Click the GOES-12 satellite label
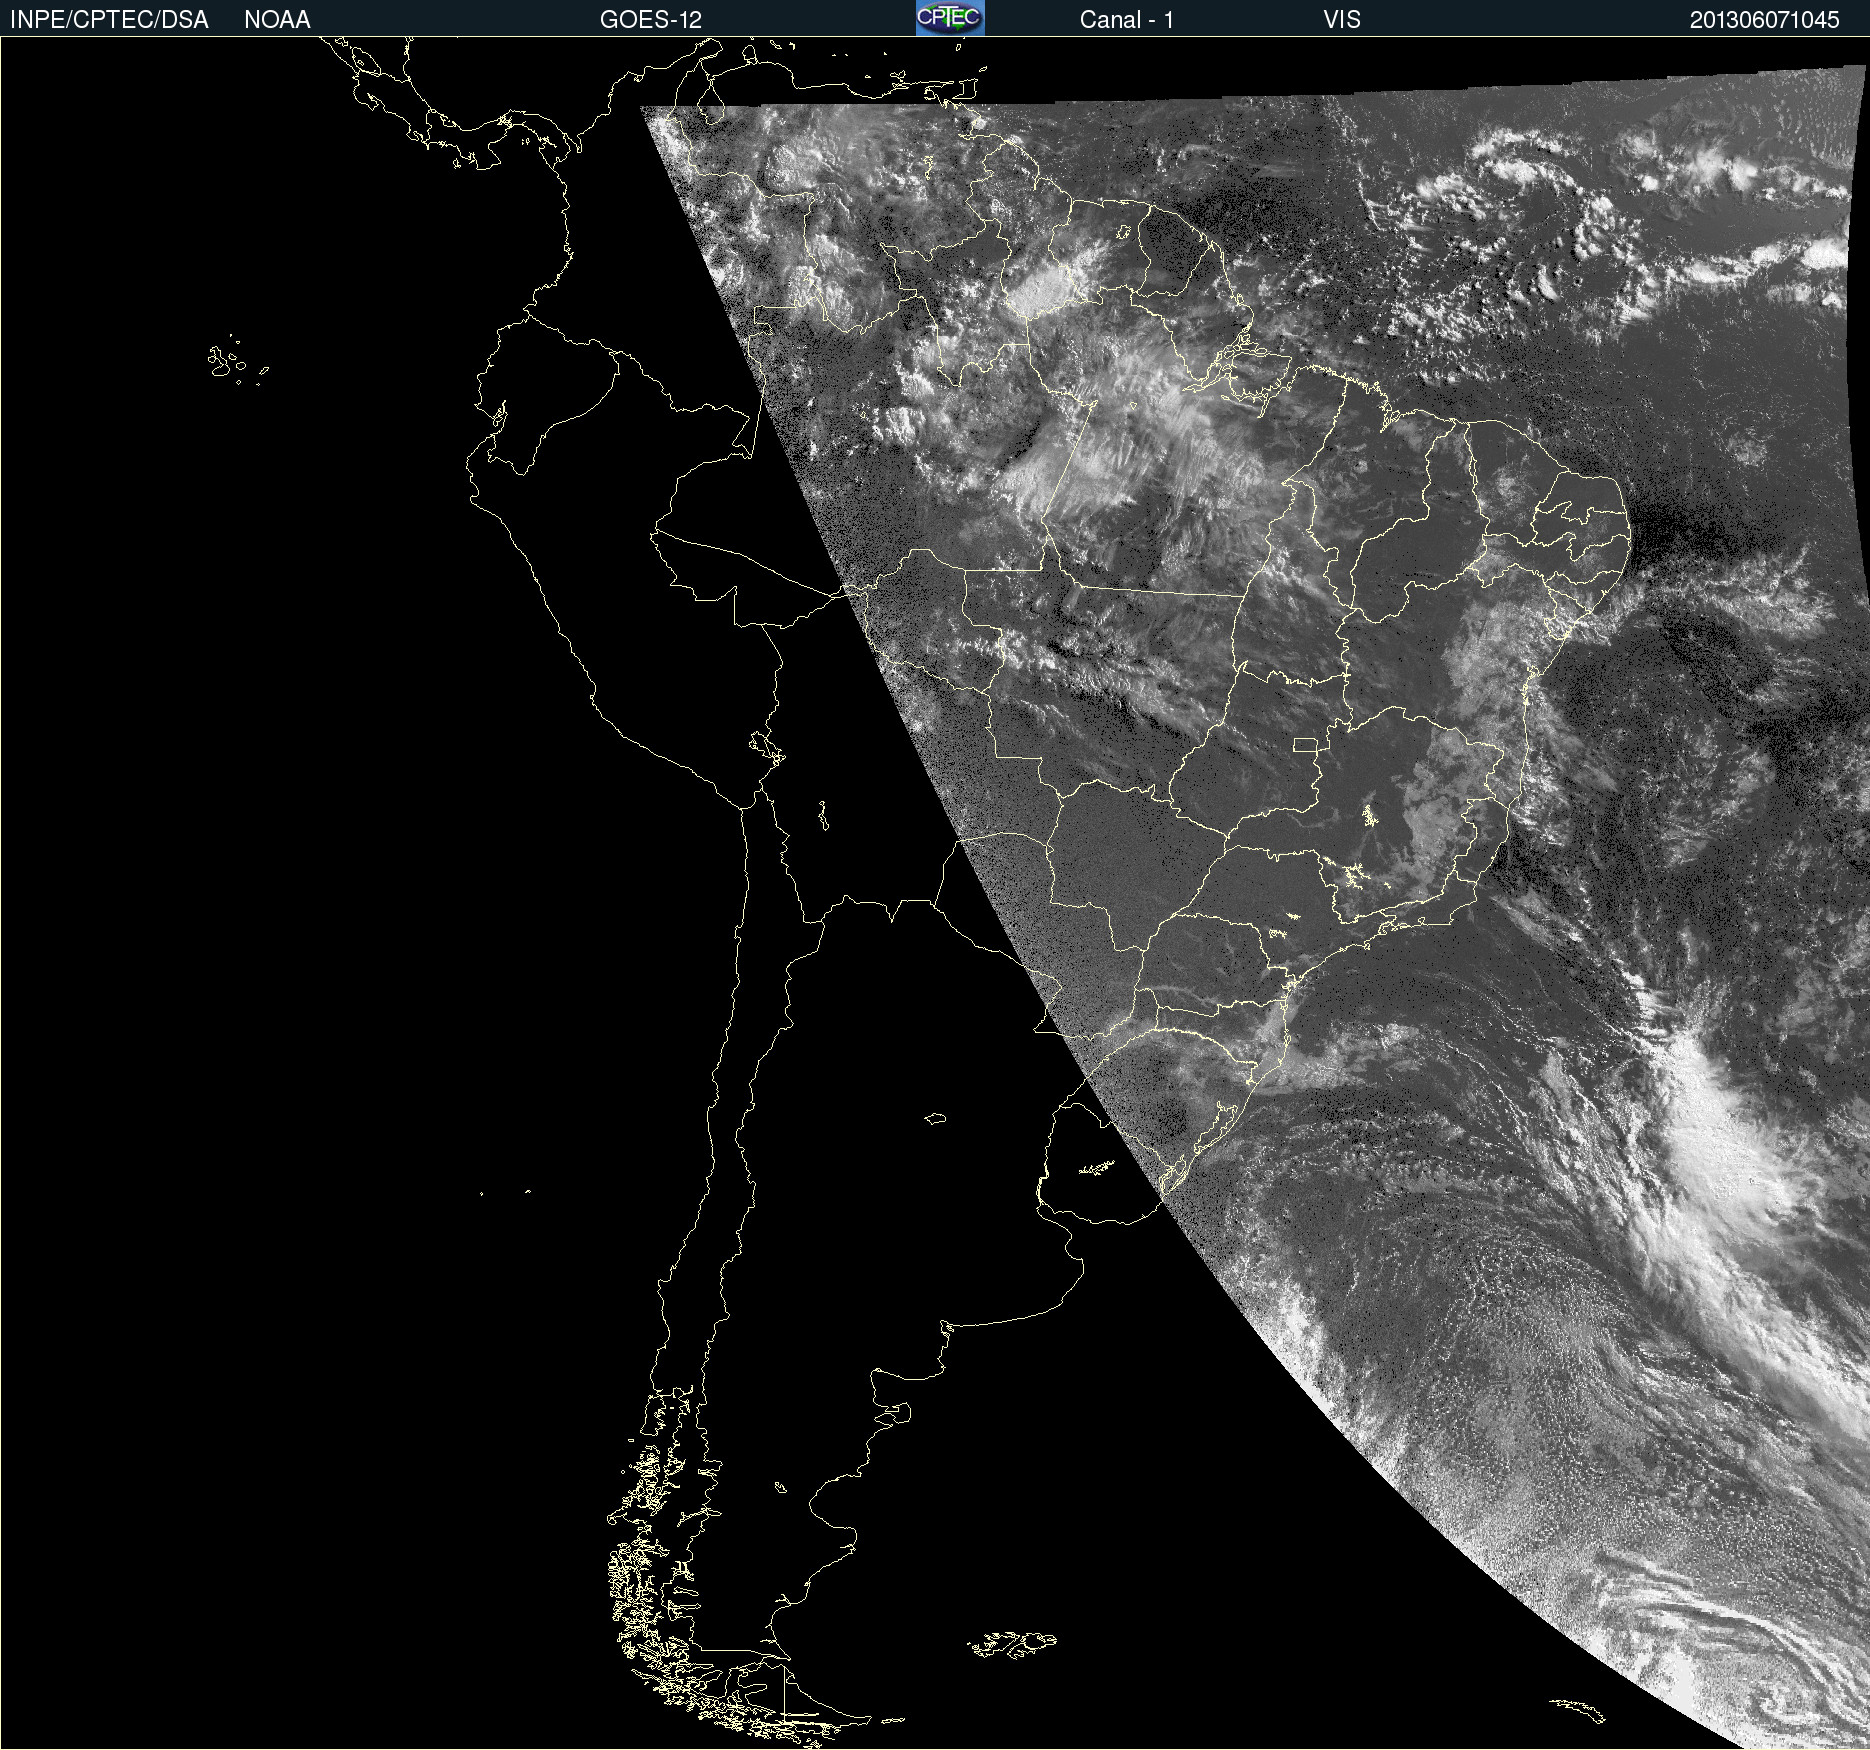The width and height of the screenshot is (1870, 1750). [651, 20]
